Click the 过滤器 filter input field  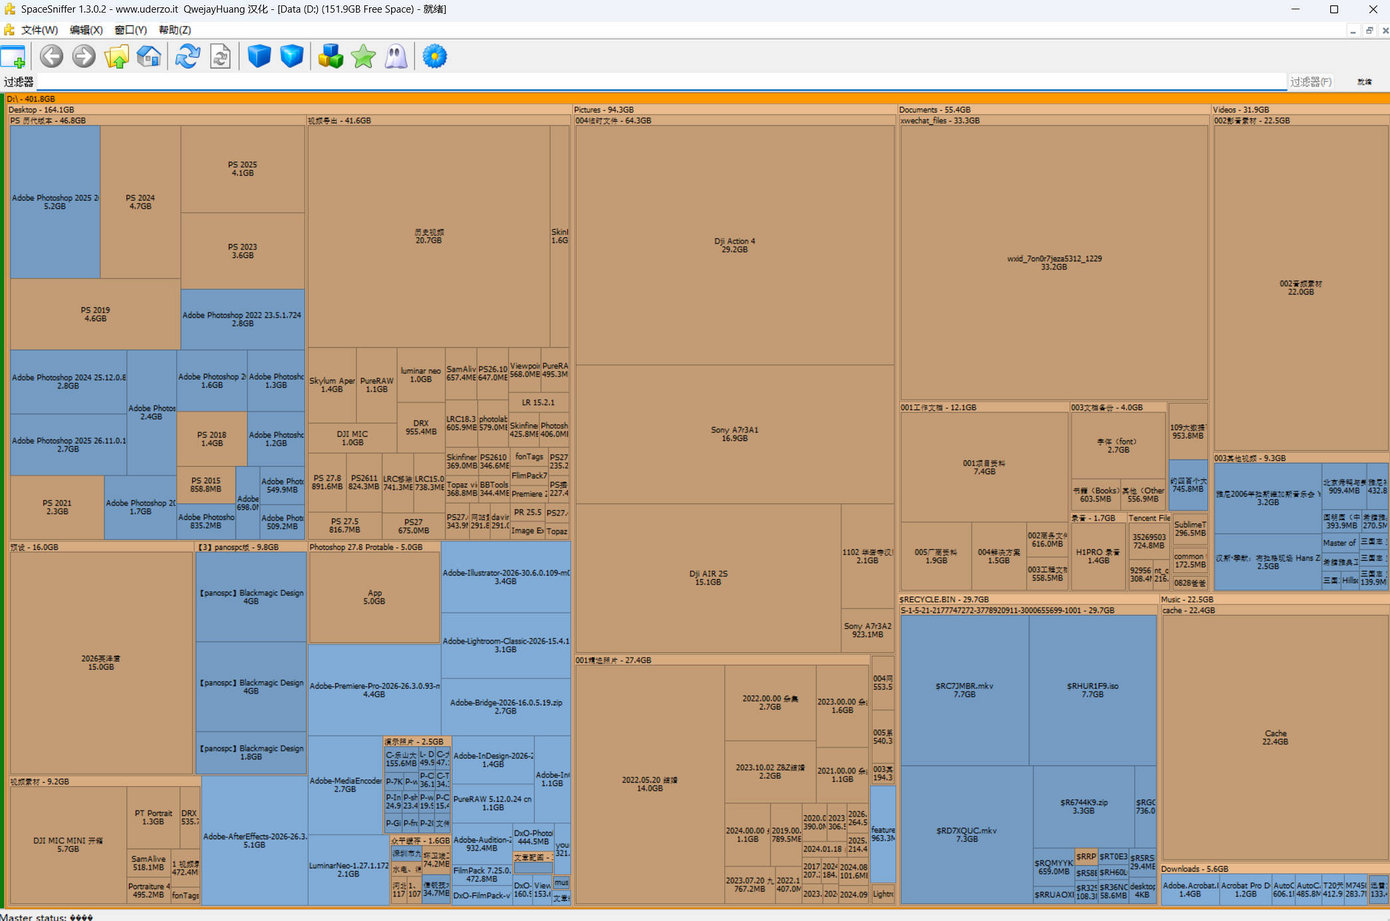(661, 82)
